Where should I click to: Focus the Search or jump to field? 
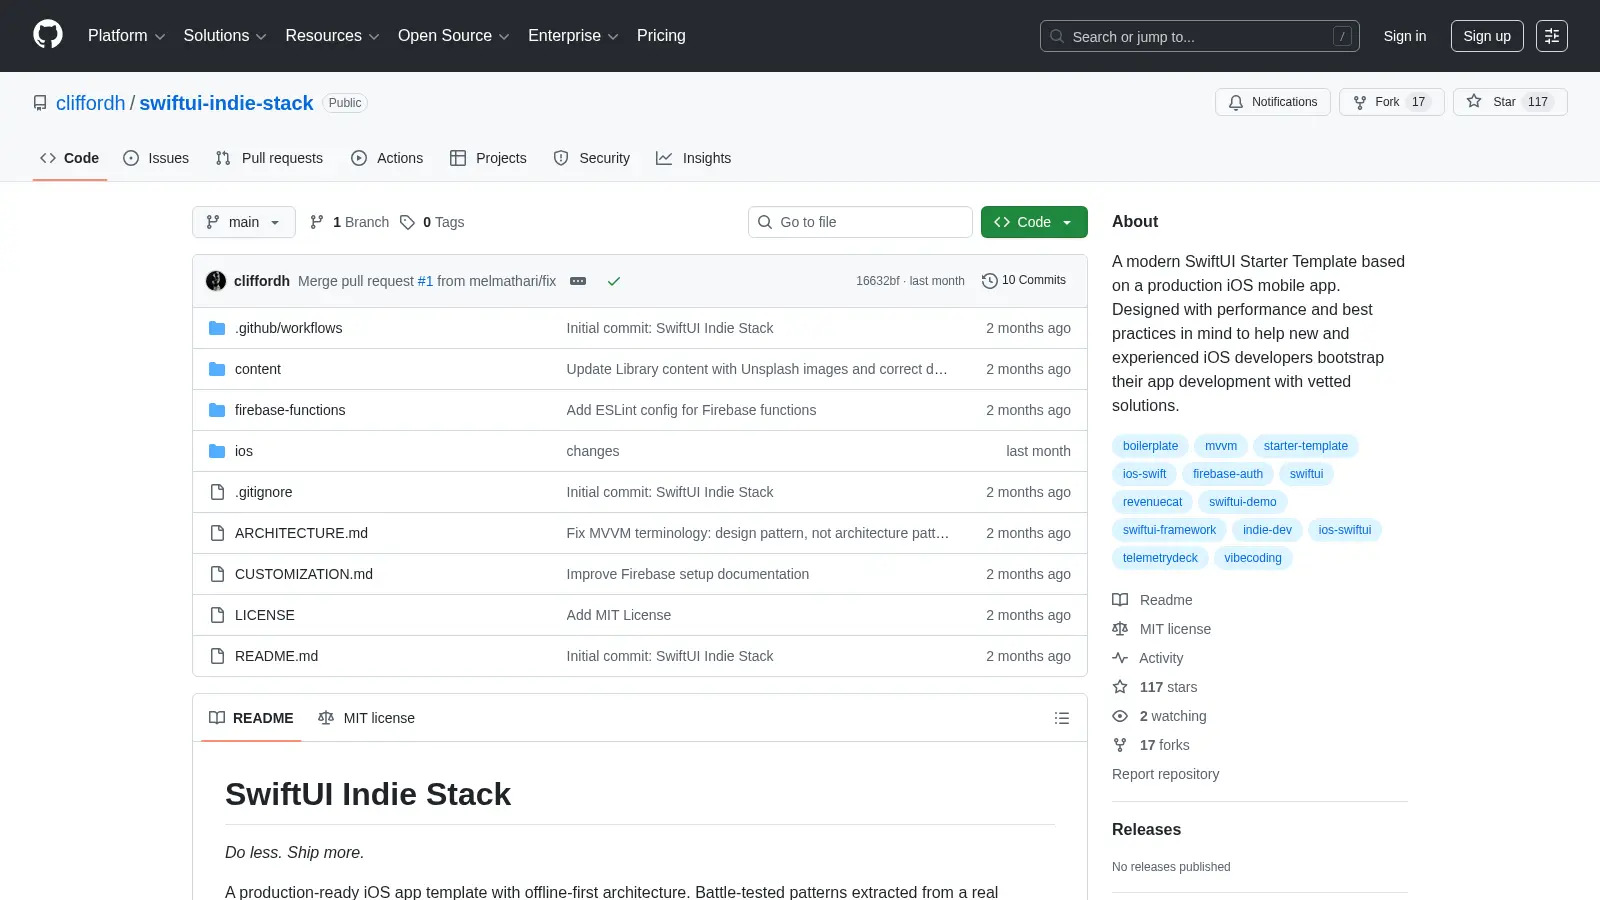point(1200,36)
